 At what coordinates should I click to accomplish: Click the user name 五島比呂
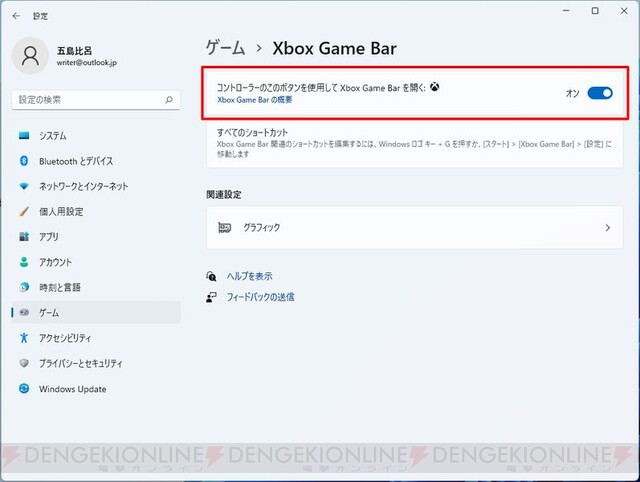point(74,51)
